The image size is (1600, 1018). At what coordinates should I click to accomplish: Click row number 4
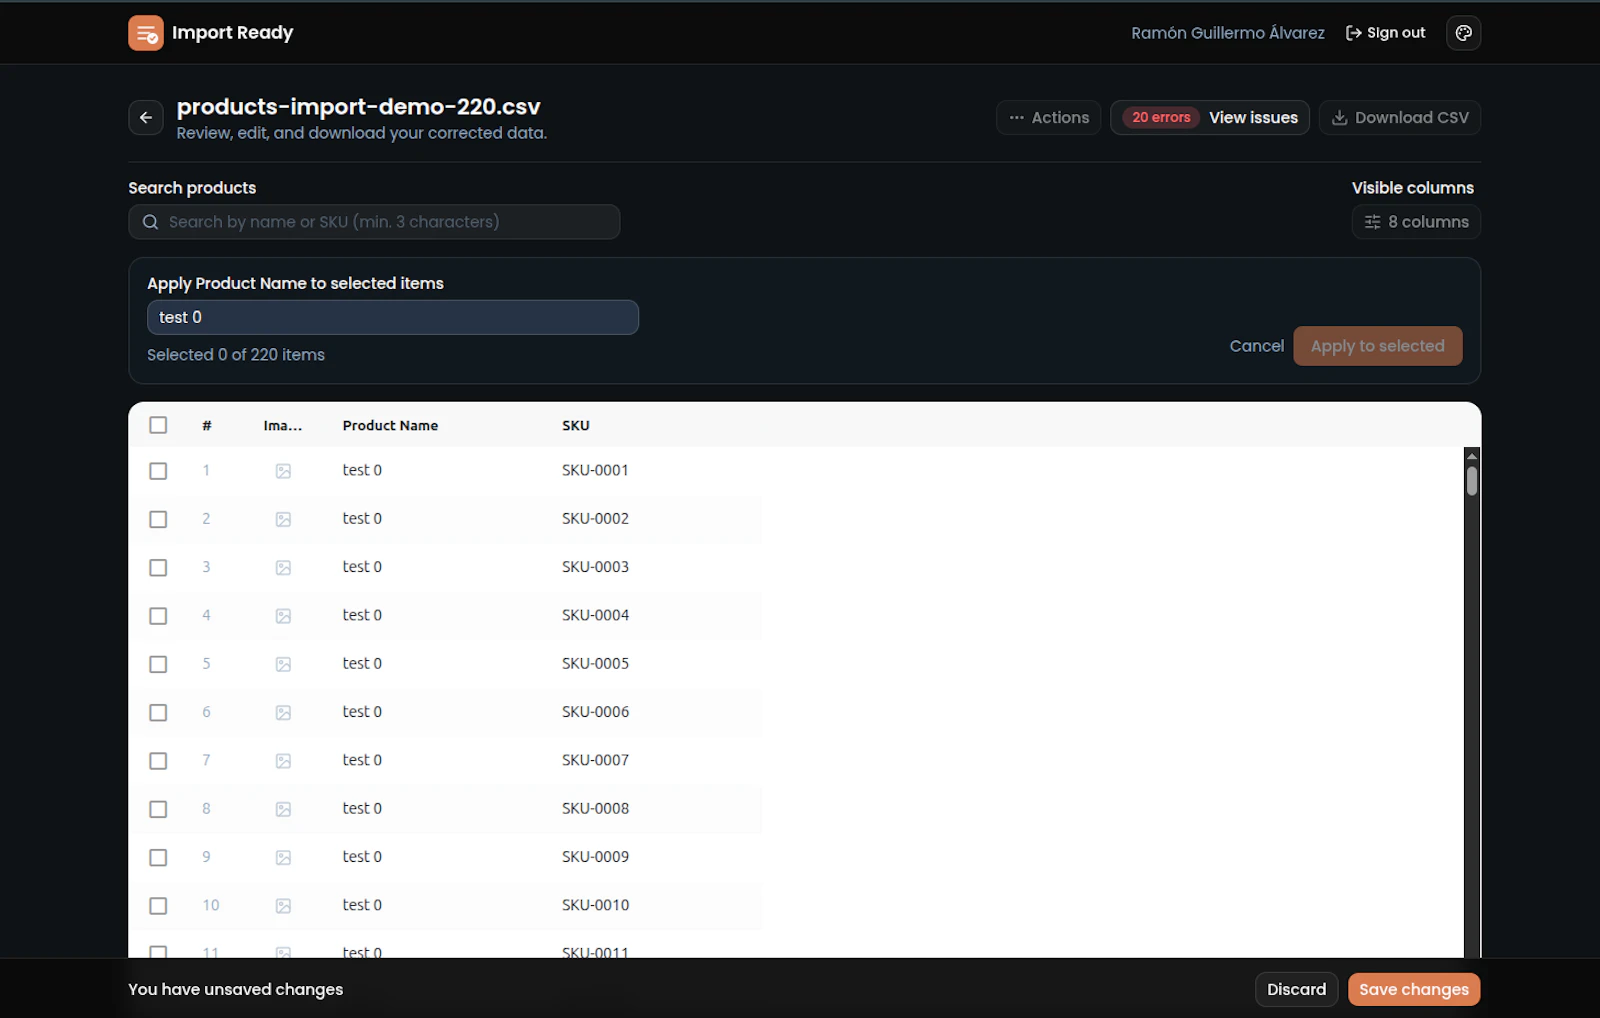point(206,615)
